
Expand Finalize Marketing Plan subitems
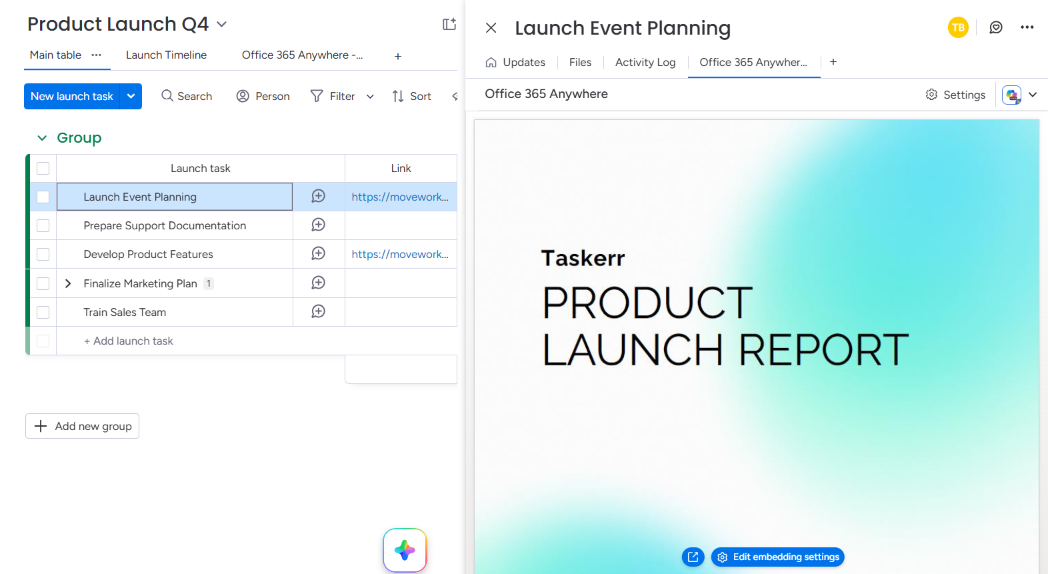68,283
